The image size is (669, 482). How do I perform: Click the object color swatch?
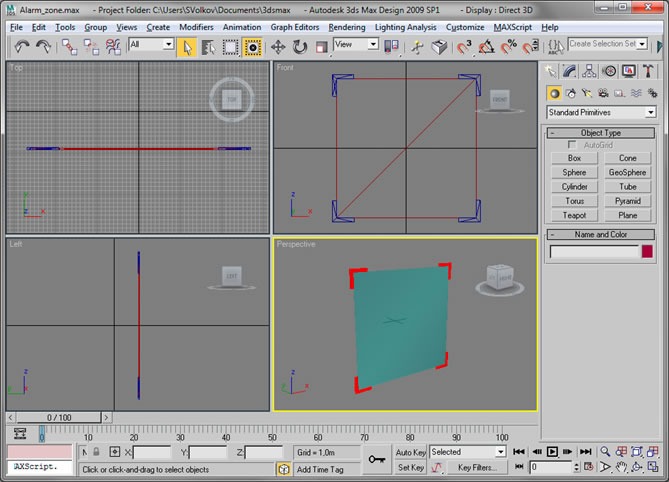click(647, 252)
